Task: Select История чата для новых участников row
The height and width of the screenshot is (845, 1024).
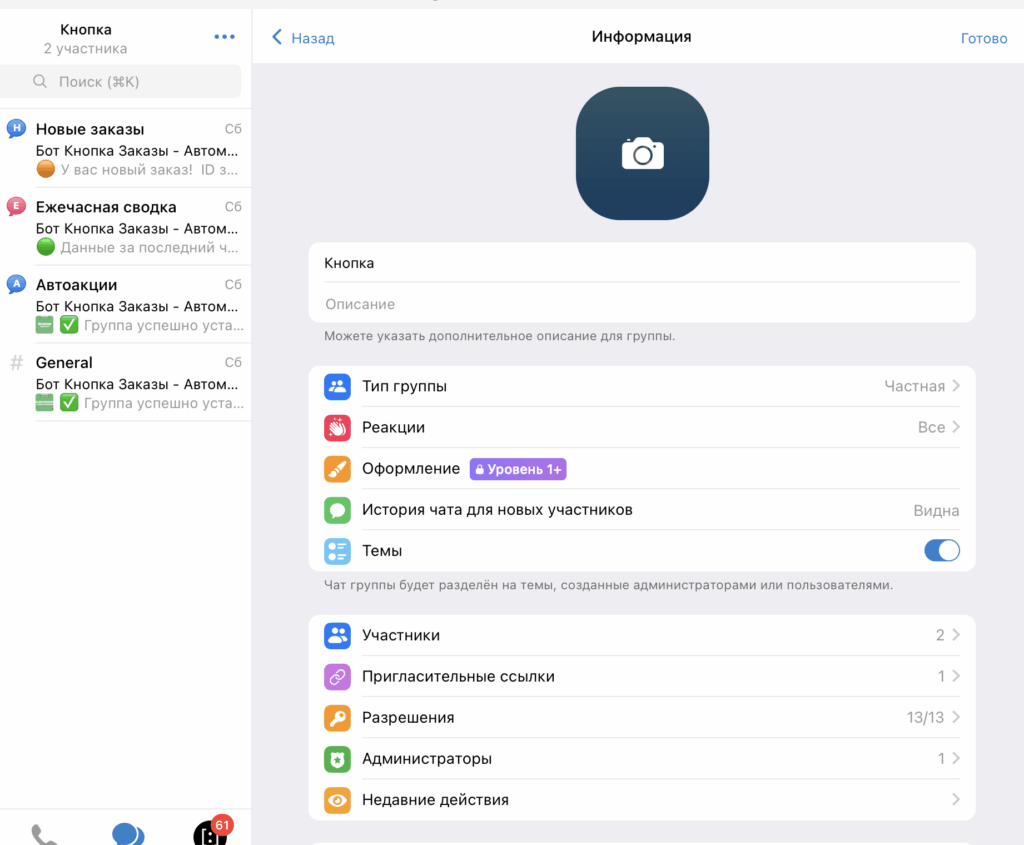Action: point(642,509)
